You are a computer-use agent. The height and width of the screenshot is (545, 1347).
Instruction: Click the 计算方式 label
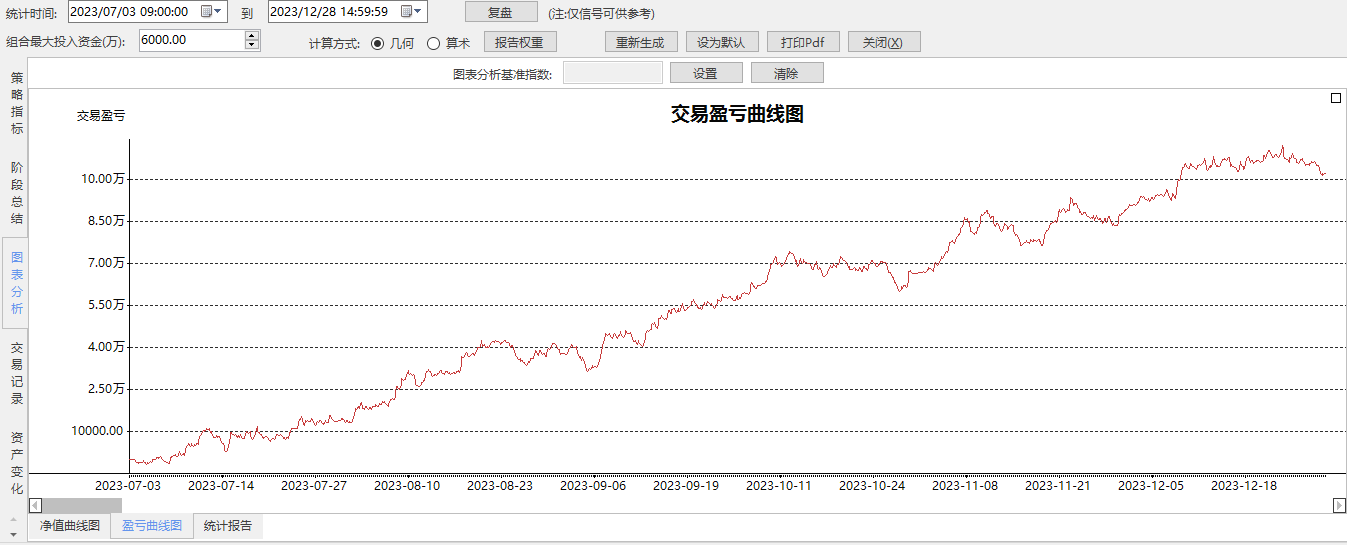pos(335,44)
